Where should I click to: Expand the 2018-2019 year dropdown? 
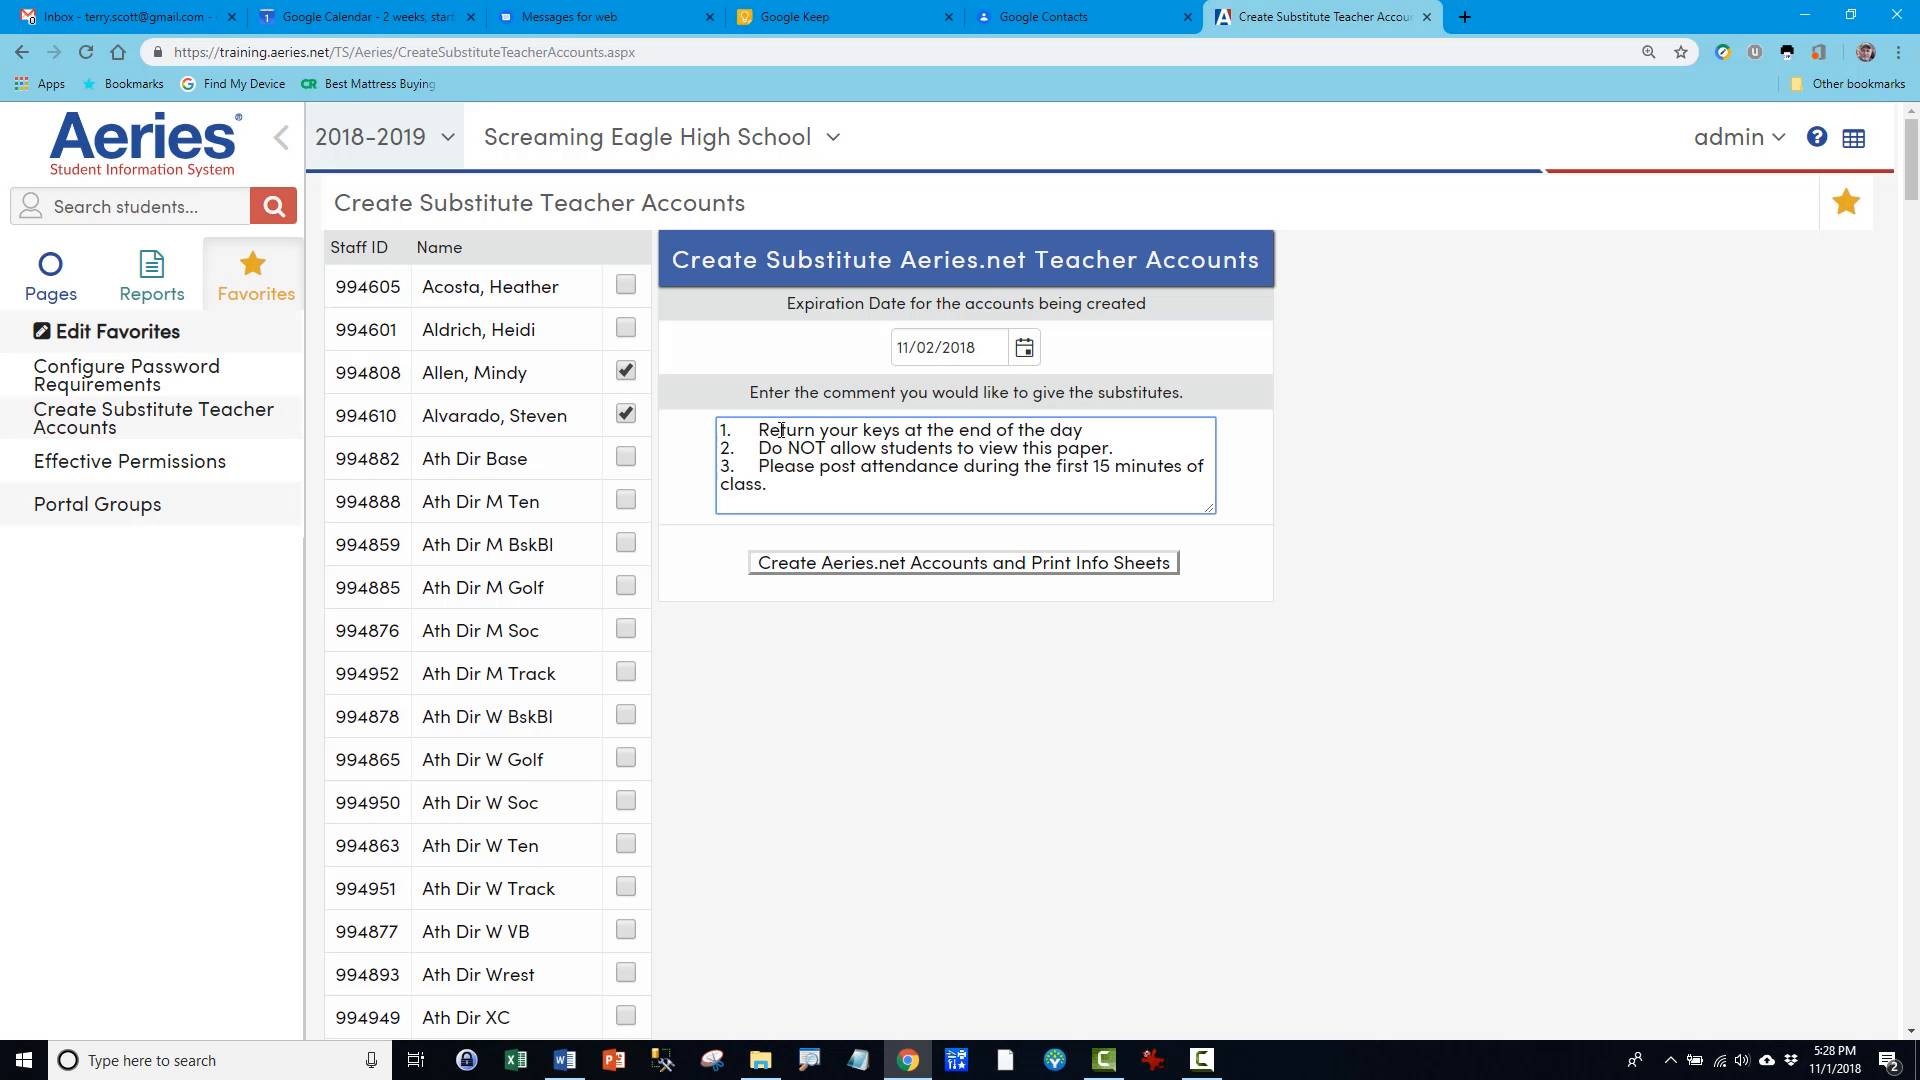(385, 137)
